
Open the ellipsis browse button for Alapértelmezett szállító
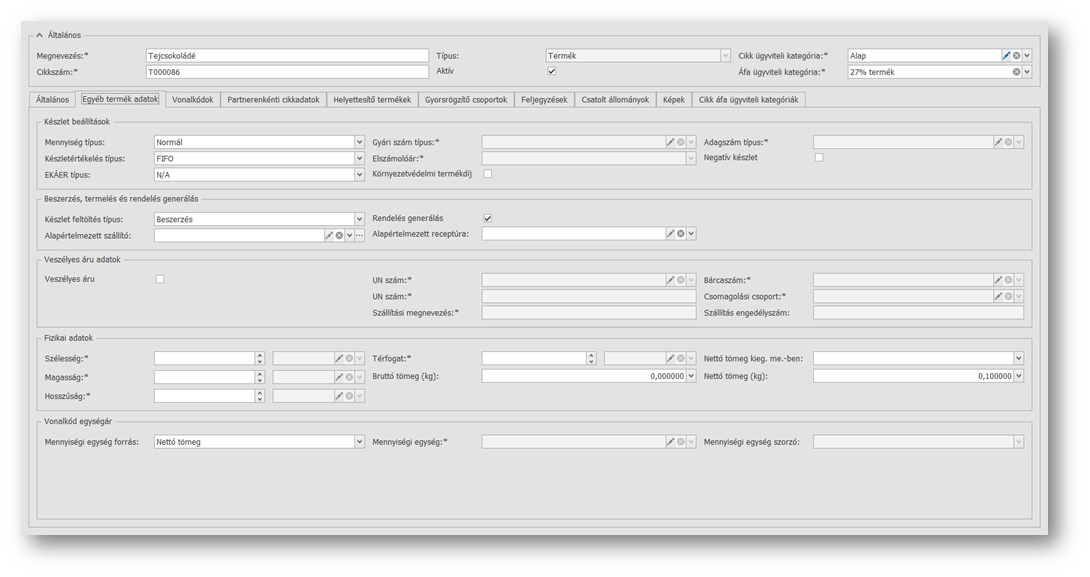point(359,234)
